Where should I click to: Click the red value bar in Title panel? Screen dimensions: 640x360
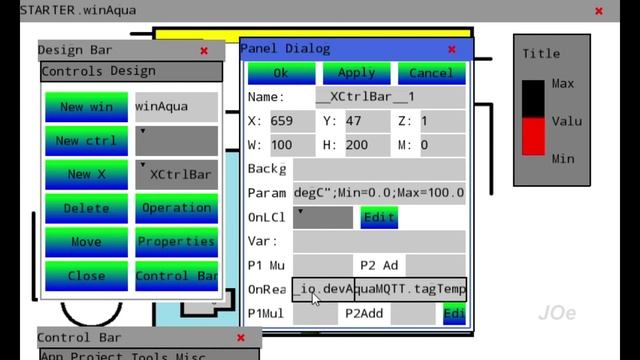click(533, 137)
